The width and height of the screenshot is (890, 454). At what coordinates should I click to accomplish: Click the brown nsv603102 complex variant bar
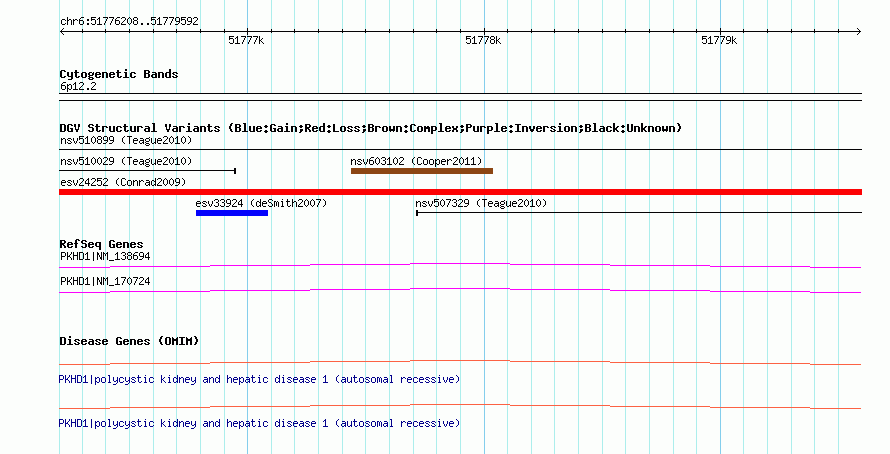click(x=422, y=171)
